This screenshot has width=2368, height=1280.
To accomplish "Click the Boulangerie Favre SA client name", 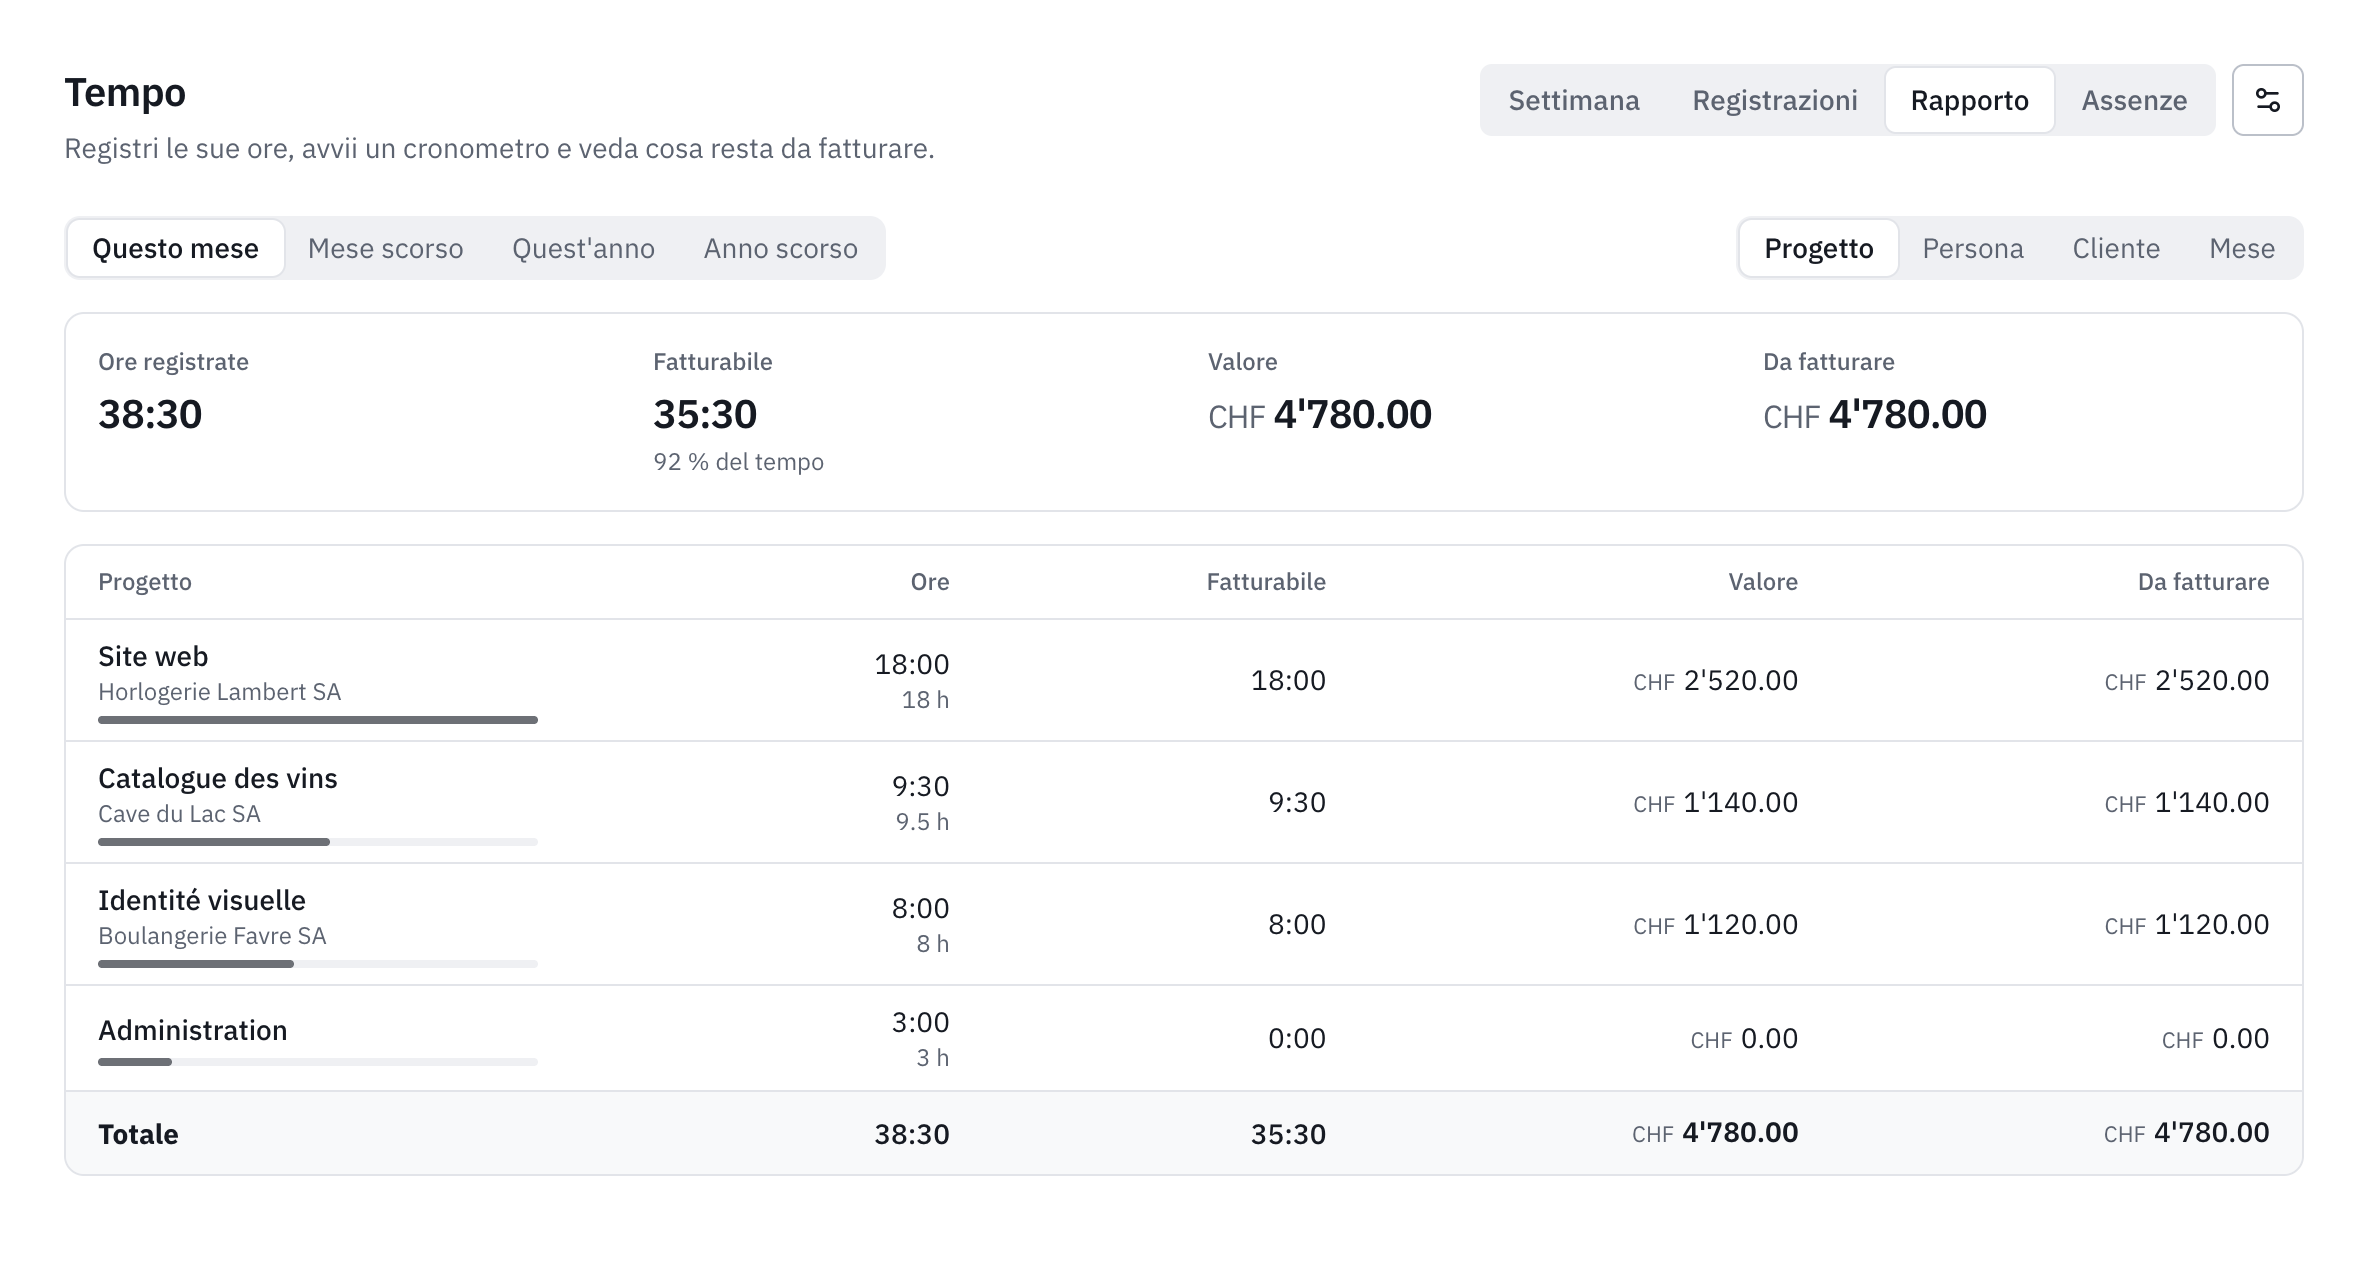I will click(x=213, y=936).
